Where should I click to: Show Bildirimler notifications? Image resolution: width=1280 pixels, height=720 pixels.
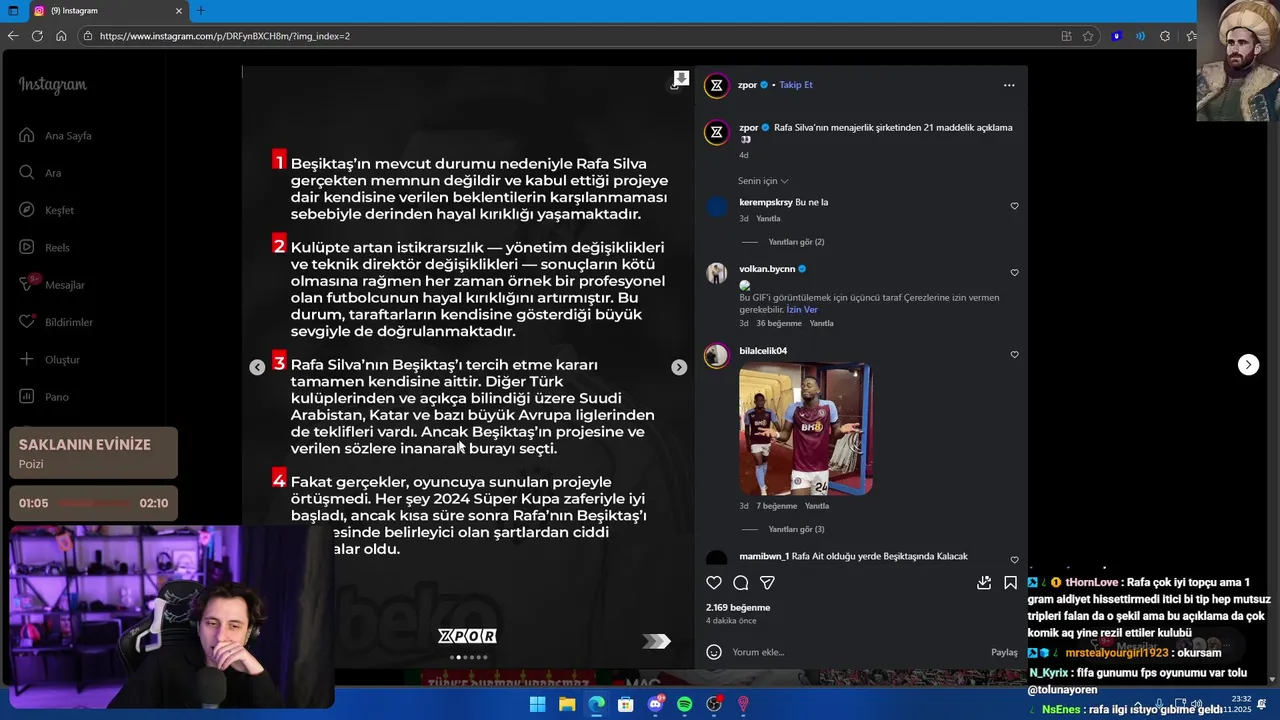coord(56,322)
